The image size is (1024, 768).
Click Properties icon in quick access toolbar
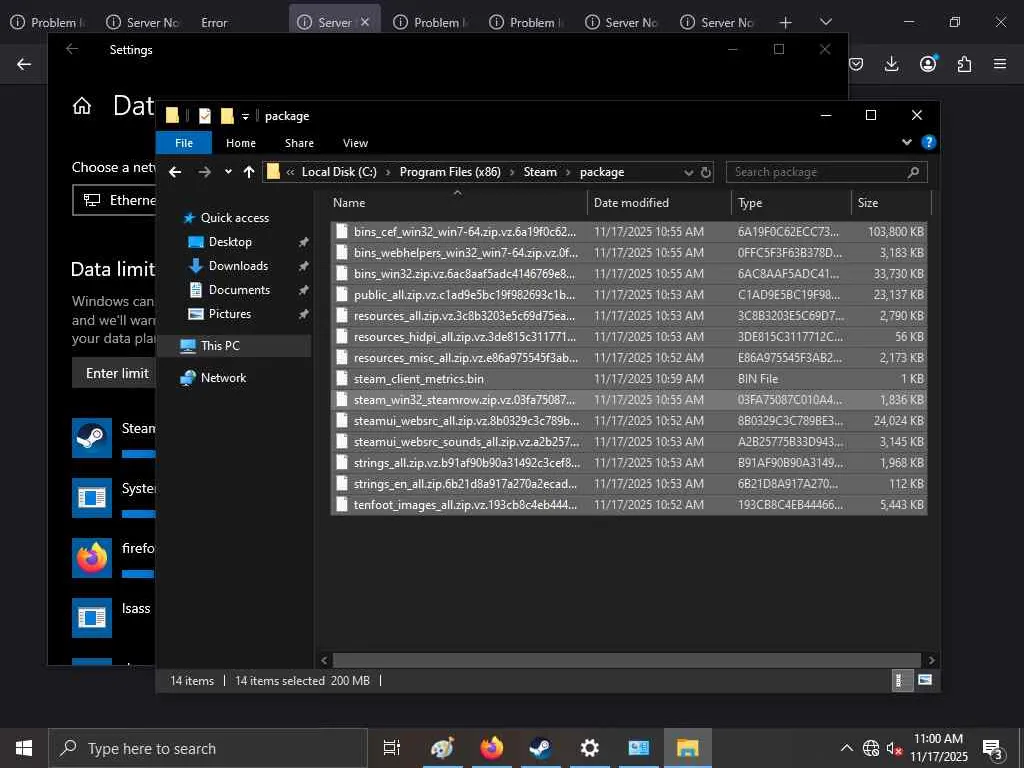coord(204,116)
